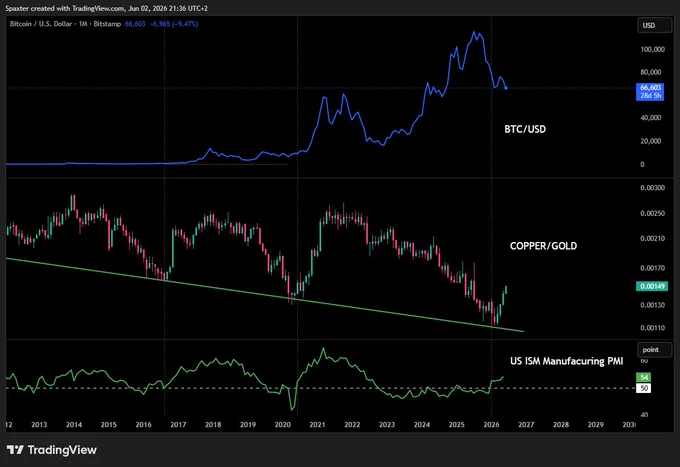Click the 40 label on PMI axis
This screenshot has height=467, width=680.
tap(644, 415)
